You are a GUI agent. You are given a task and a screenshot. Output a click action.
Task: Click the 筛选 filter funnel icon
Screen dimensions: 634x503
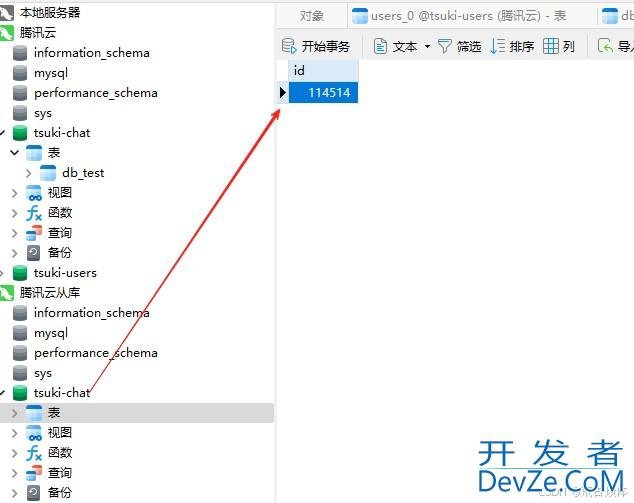click(445, 46)
